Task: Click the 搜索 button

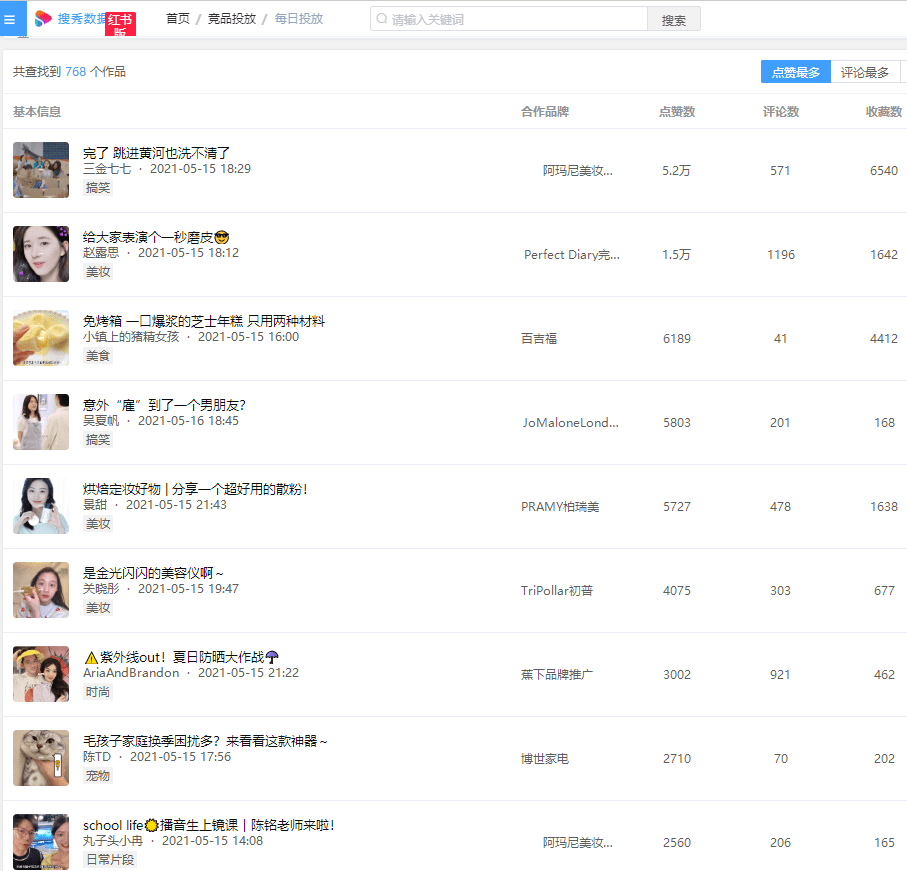Action: 674,20
